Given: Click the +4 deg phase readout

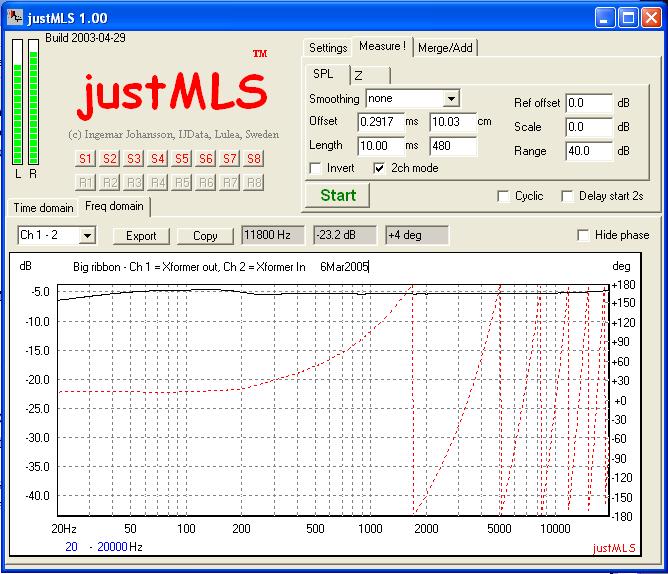Looking at the screenshot, I should [x=417, y=235].
